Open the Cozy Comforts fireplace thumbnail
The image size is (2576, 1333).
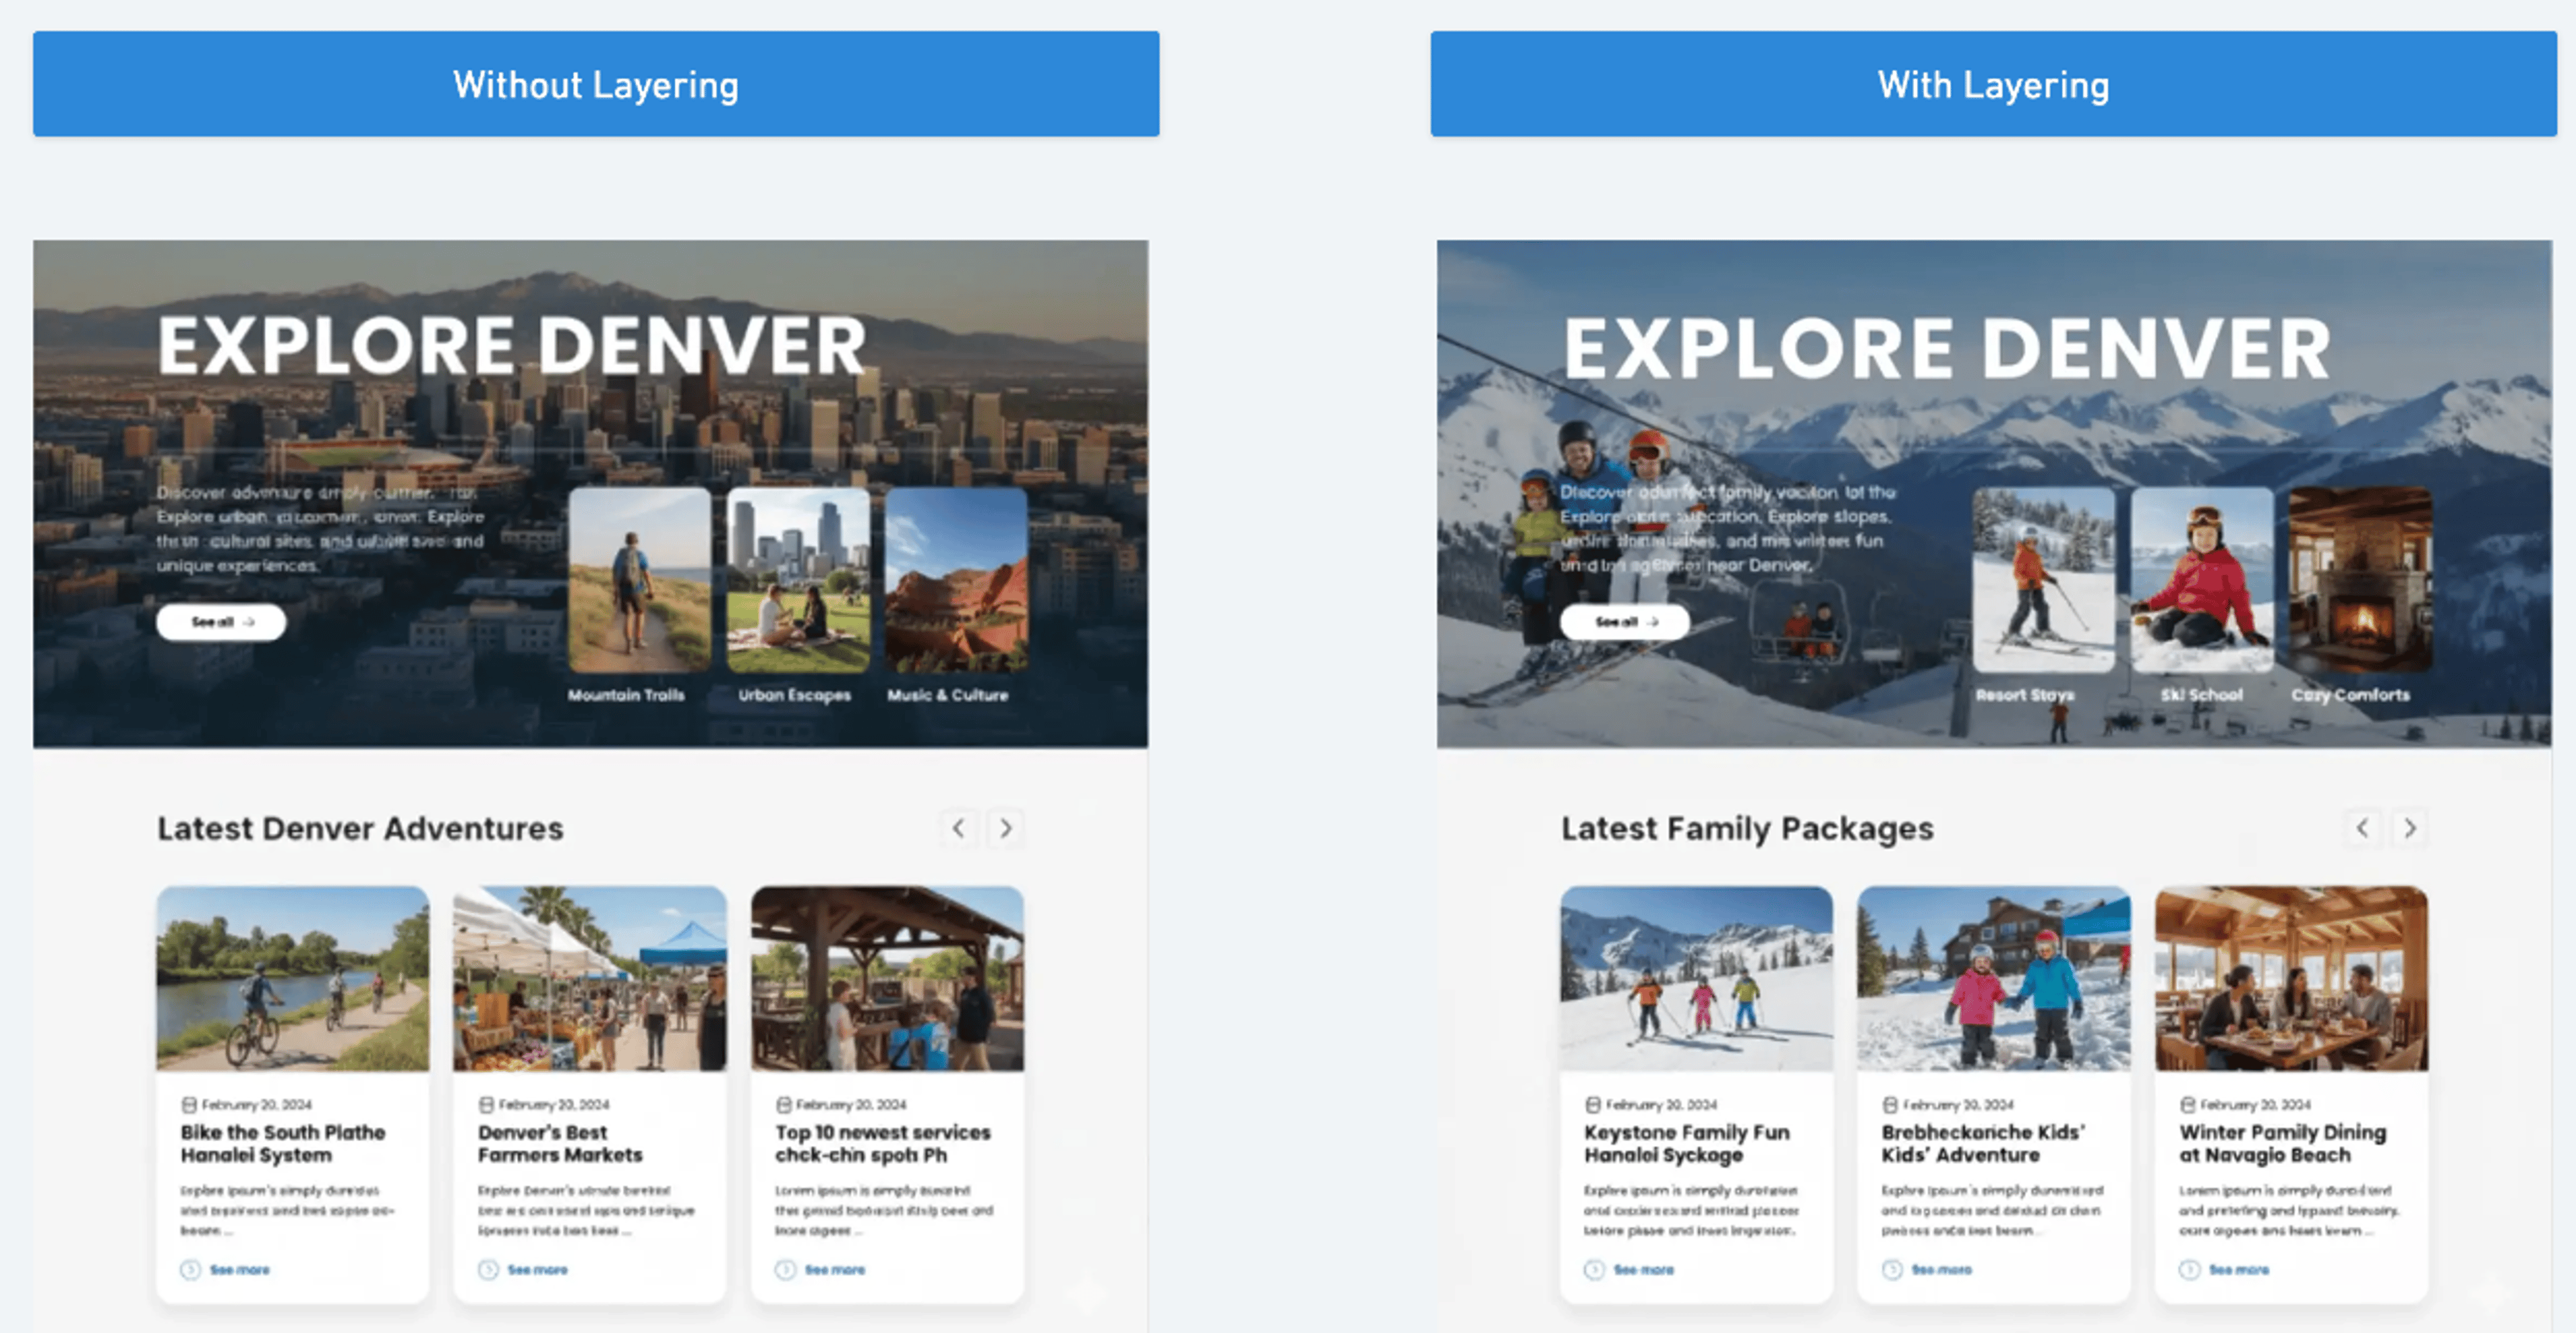[2361, 580]
